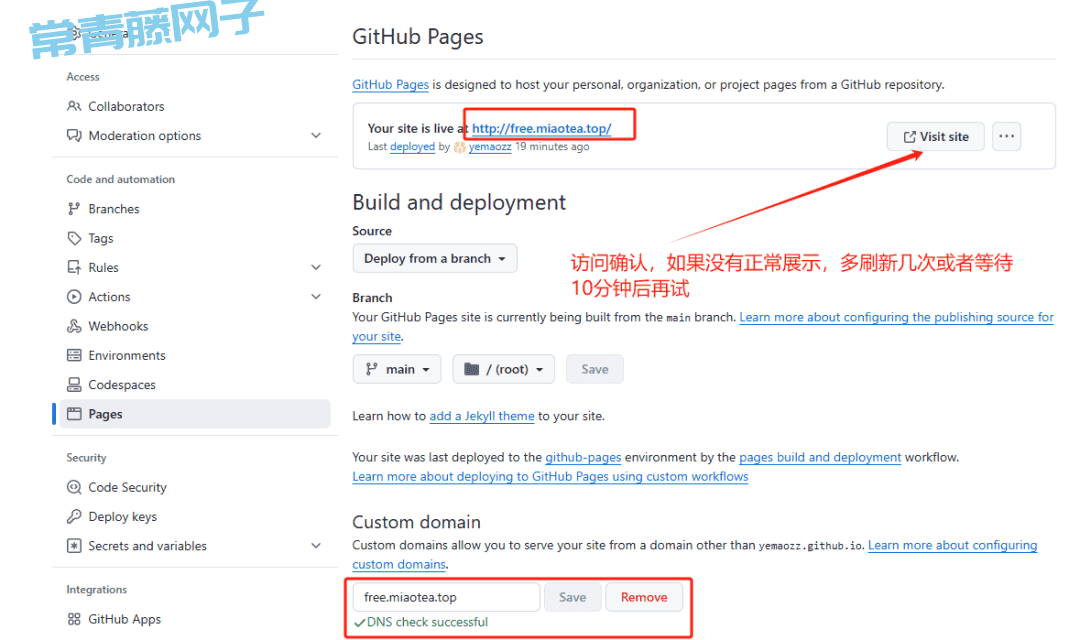Select the Pages sidebar item
This screenshot has width=1080, height=640.
pyautogui.click(x=194, y=414)
